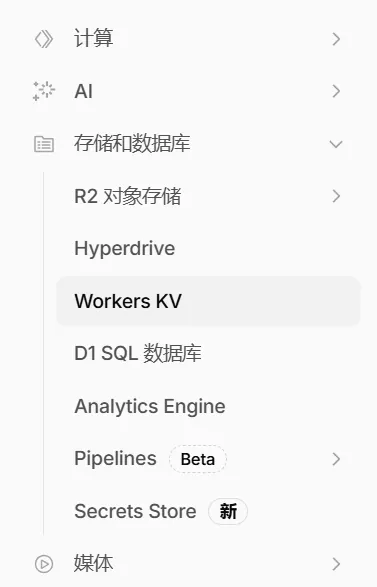The image size is (377, 587).
Task: Expand the 计算 section chevron
Action: (x=336, y=39)
